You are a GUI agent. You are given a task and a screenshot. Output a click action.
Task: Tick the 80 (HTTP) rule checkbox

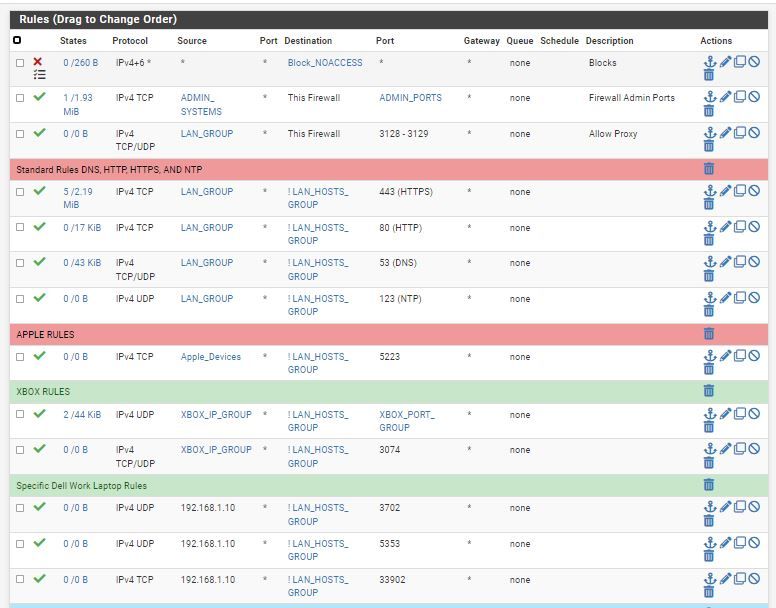coord(20,228)
